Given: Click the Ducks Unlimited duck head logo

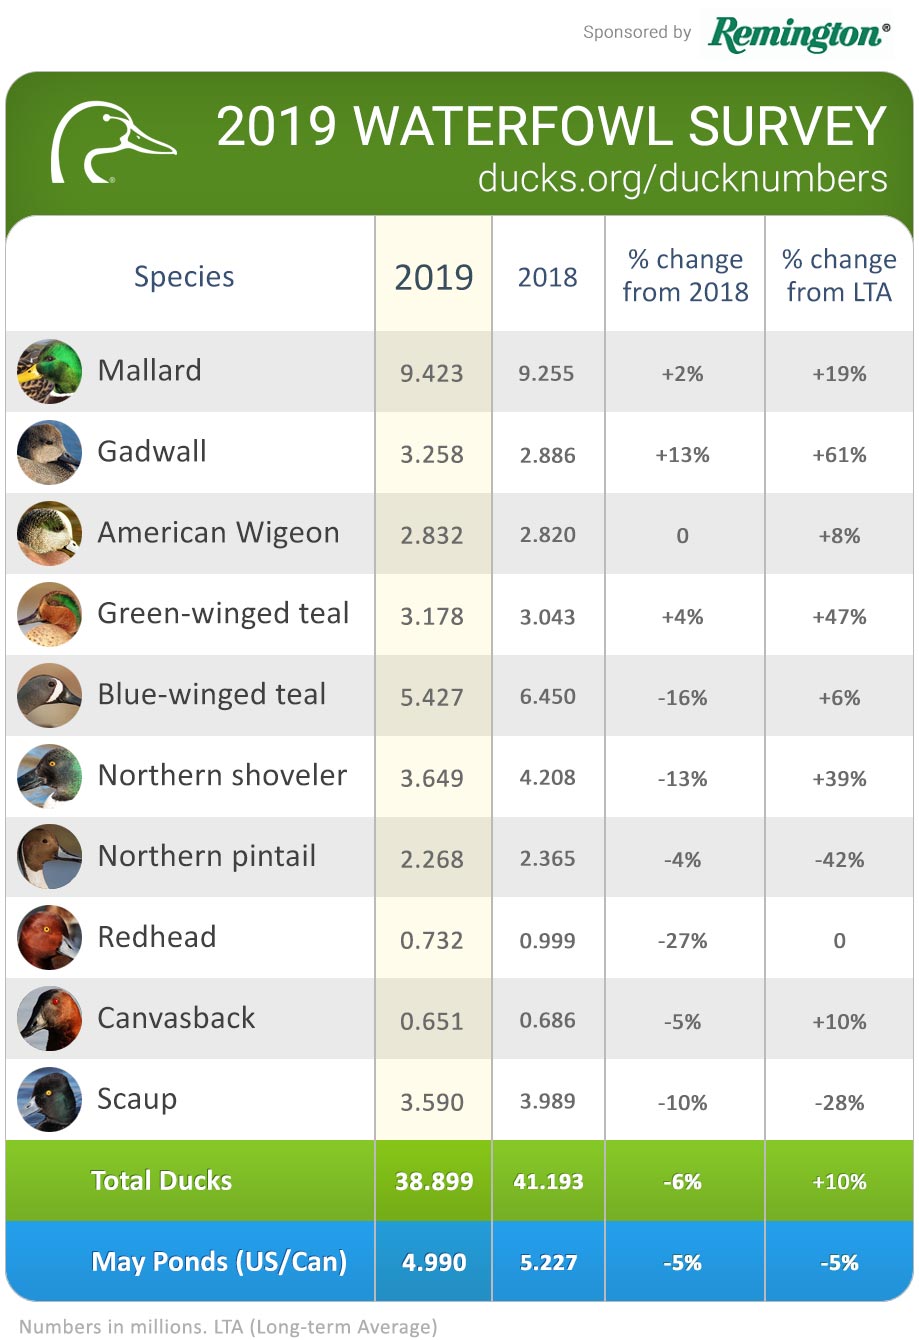Looking at the screenshot, I should [x=112, y=143].
